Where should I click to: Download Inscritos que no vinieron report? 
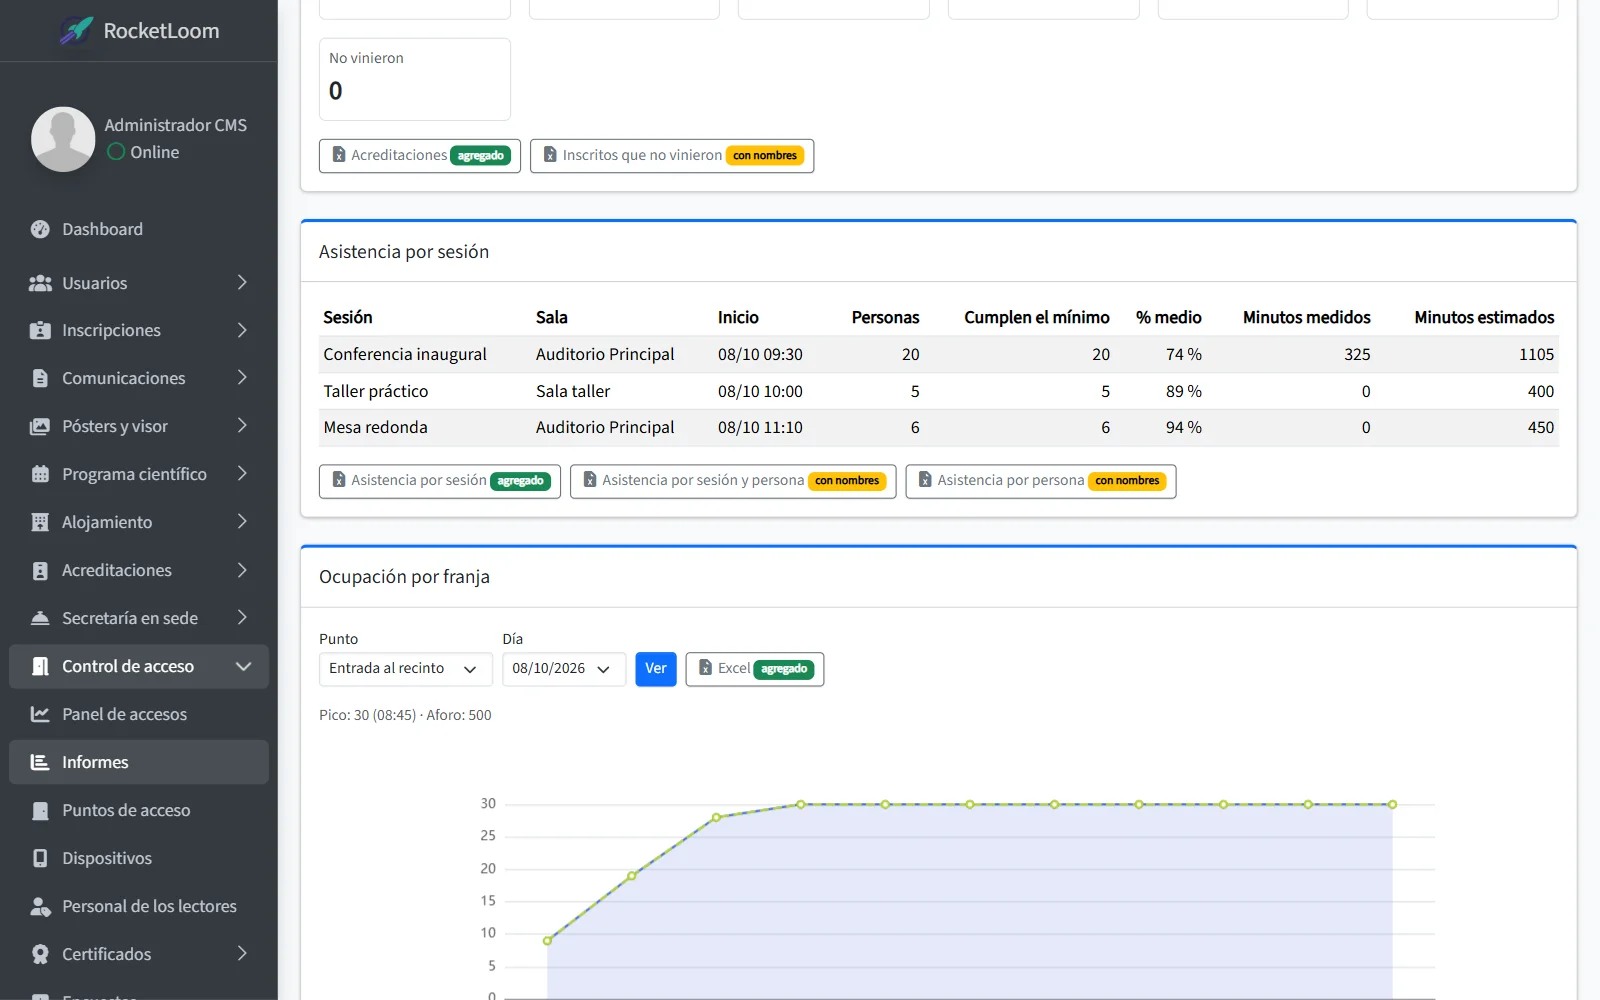coord(672,156)
